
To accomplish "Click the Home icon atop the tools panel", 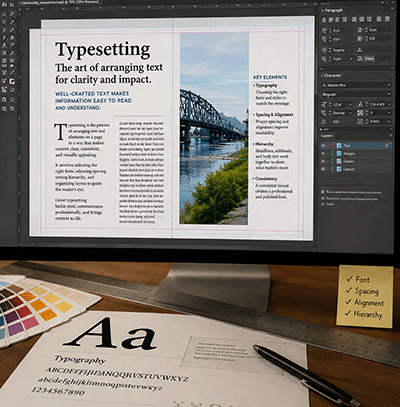I will 4,5.
